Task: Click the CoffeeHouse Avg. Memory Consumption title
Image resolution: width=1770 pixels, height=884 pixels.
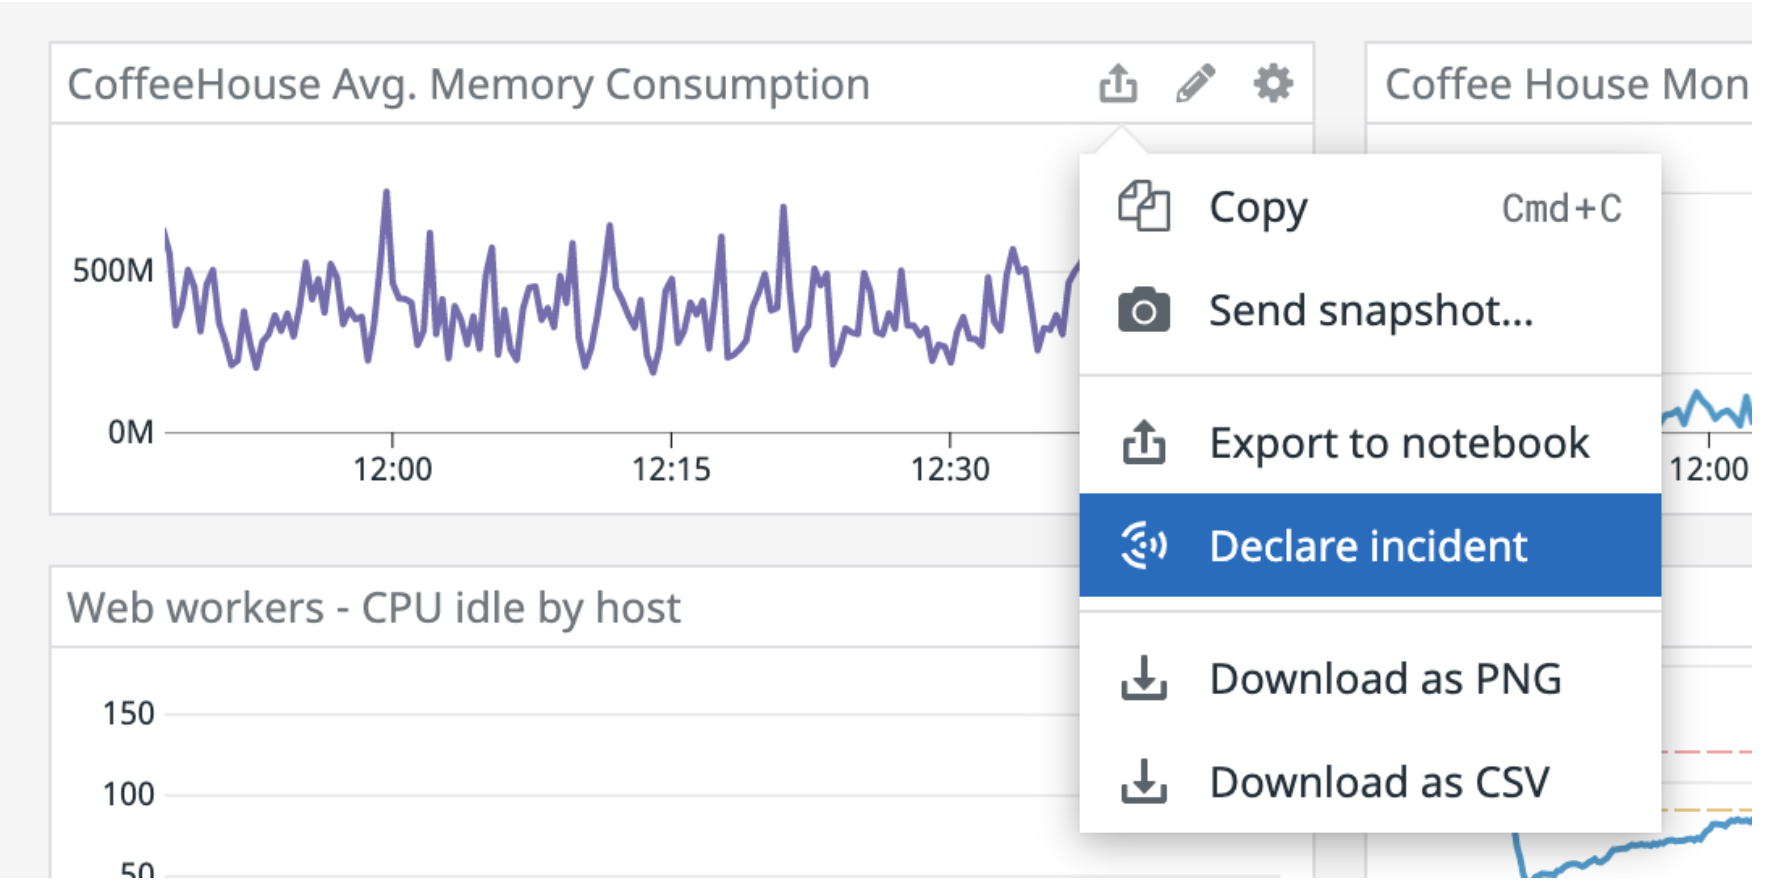Action: (468, 84)
